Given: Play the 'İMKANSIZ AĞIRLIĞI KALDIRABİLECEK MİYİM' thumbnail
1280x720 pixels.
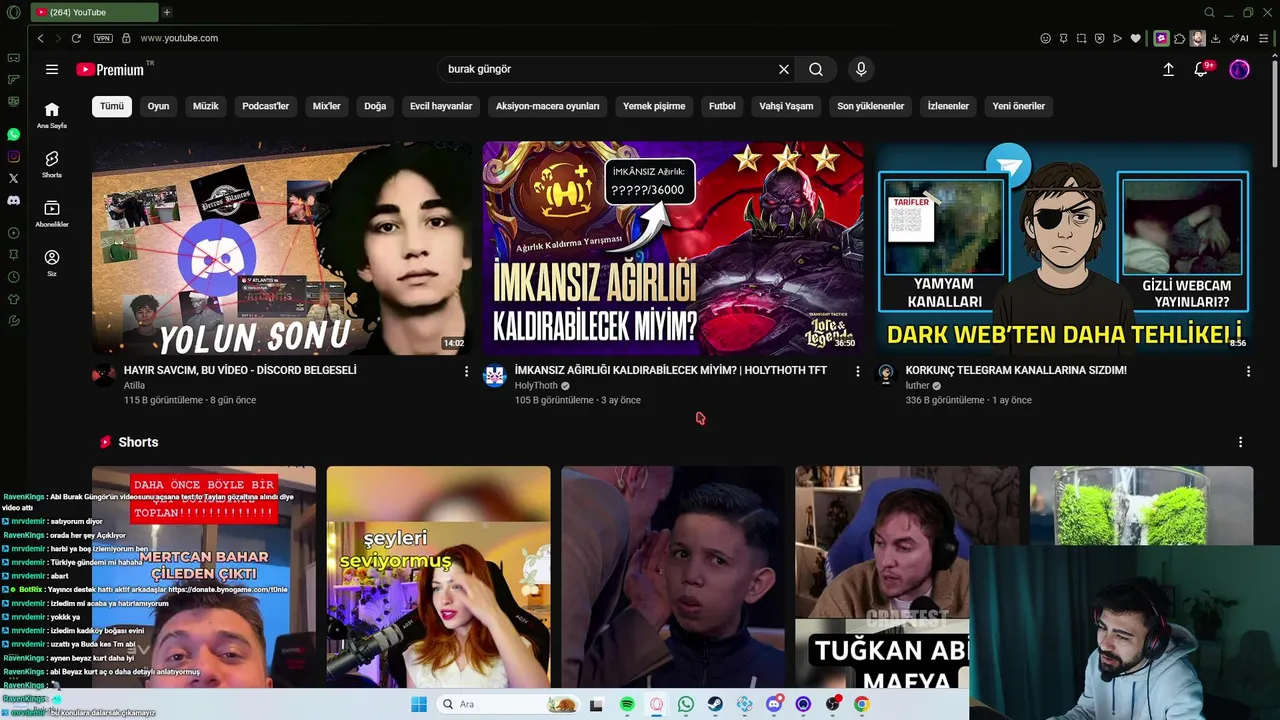Looking at the screenshot, I should [x=672, y=248].
